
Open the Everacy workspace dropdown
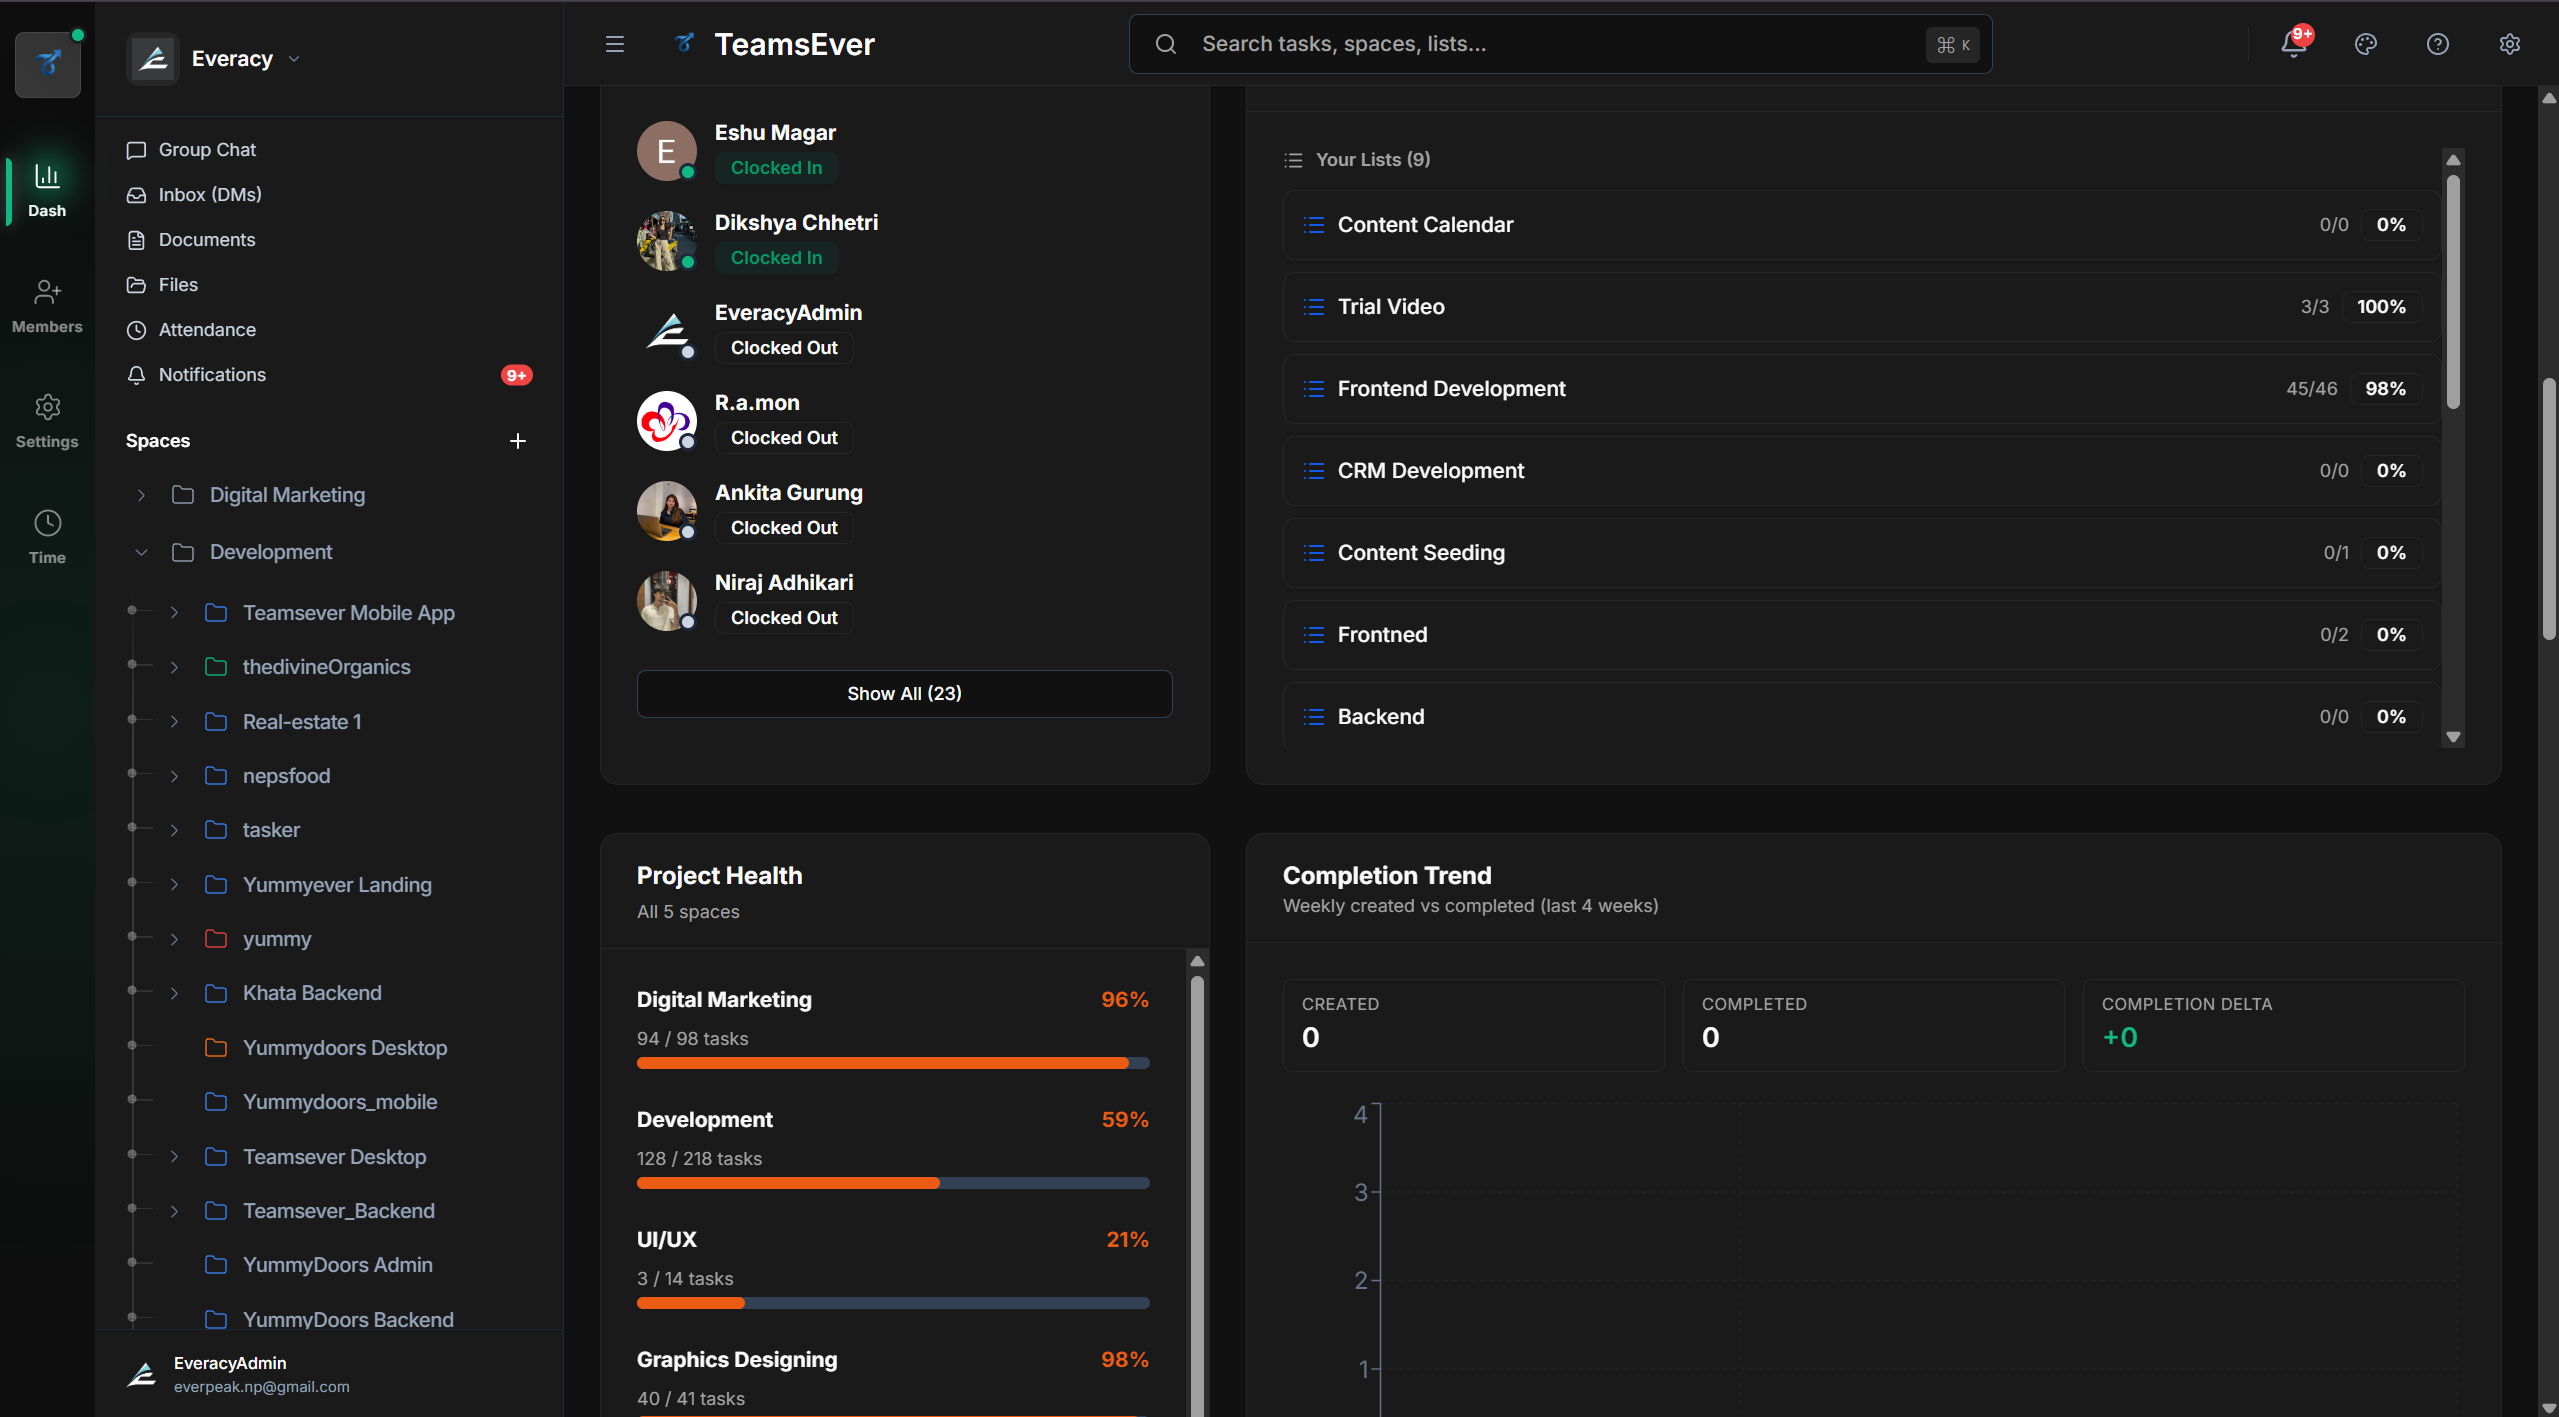point(294,59)
